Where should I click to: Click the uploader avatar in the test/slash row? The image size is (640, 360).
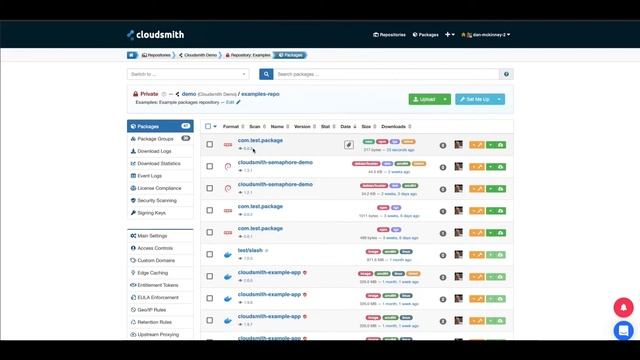(459, 254)
